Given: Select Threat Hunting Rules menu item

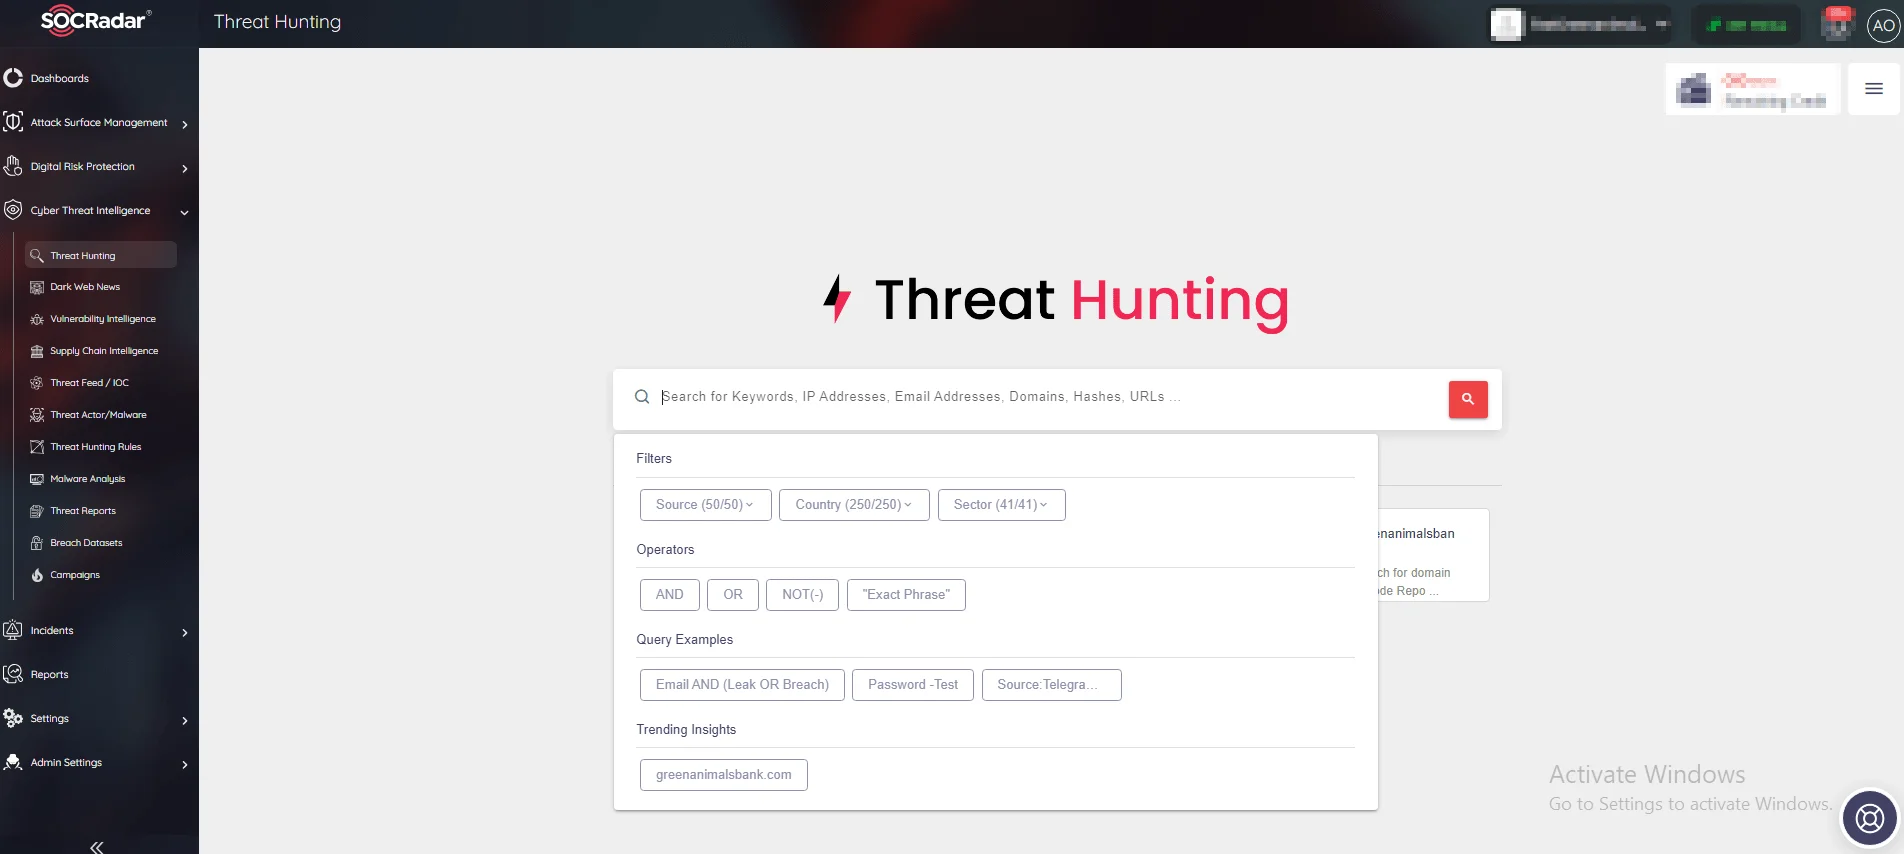Looking at the screenshot, I should tap(100, 447).
